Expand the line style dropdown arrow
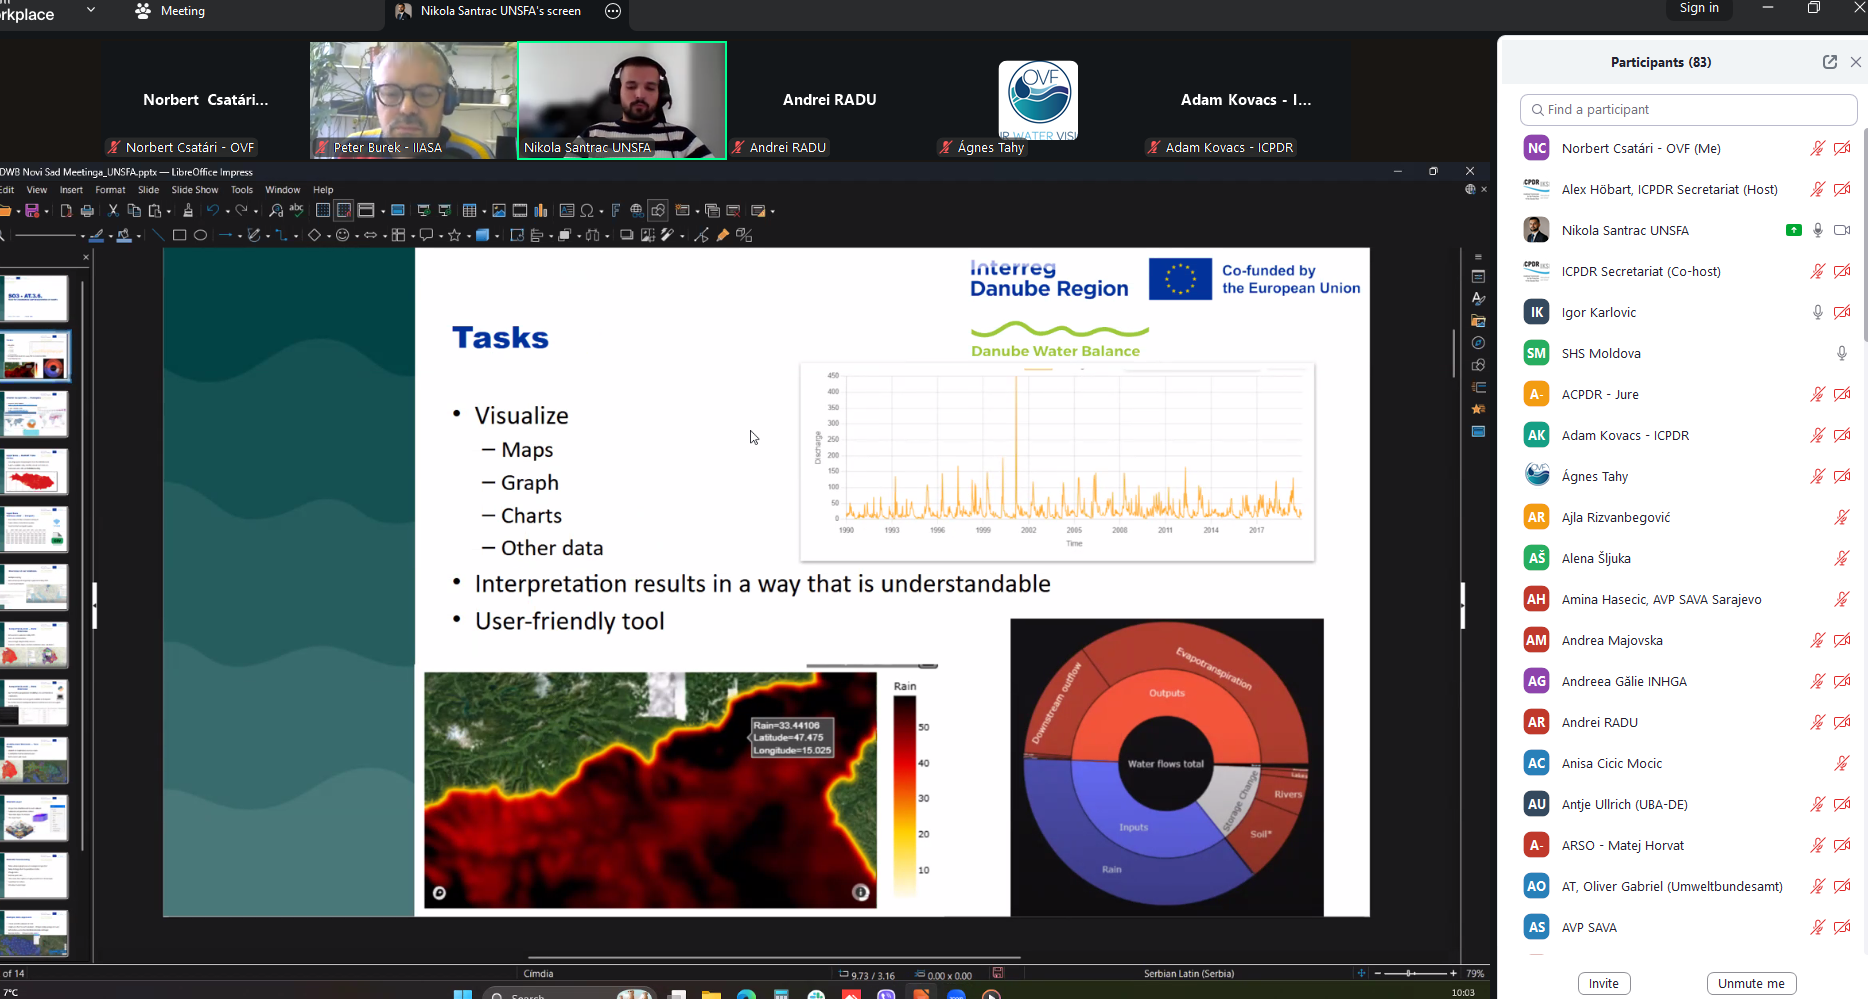The width and height of the screenshot is (1868, 999). [81, 236]
